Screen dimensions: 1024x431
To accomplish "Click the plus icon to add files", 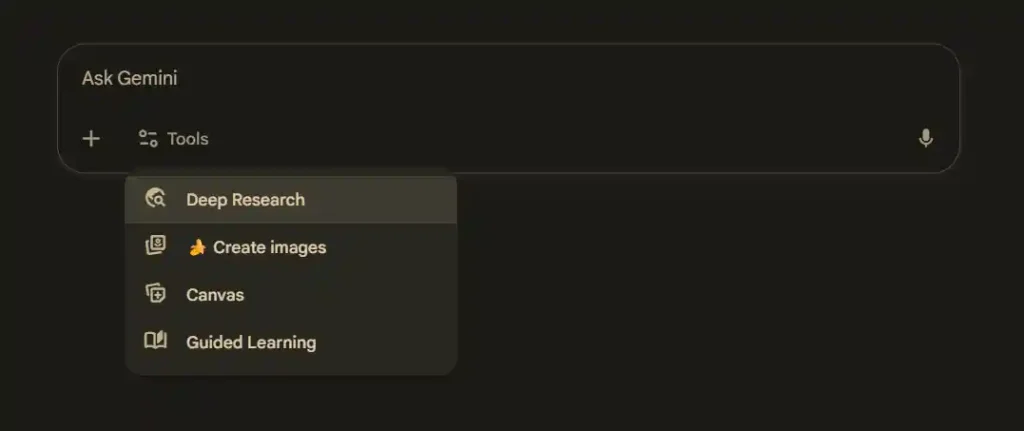I will 91,139.
